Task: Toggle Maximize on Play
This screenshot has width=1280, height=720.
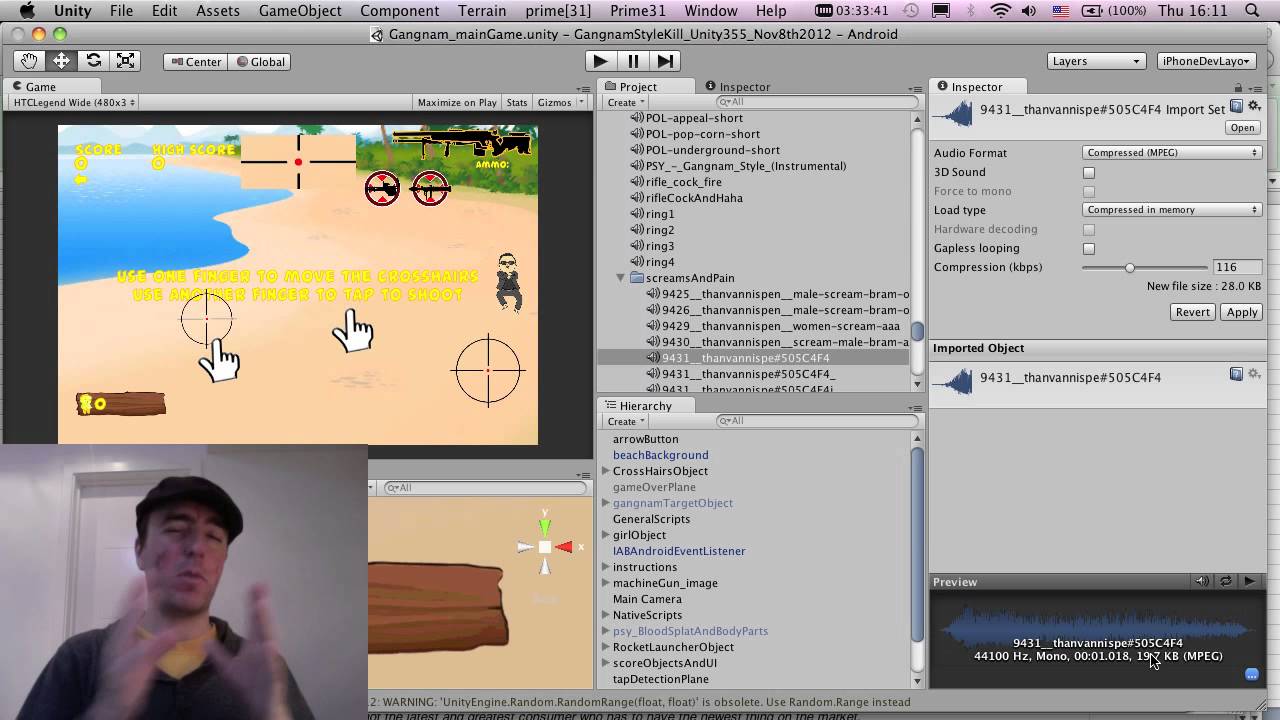Action: pyautogui.click(x=457, y=102)
